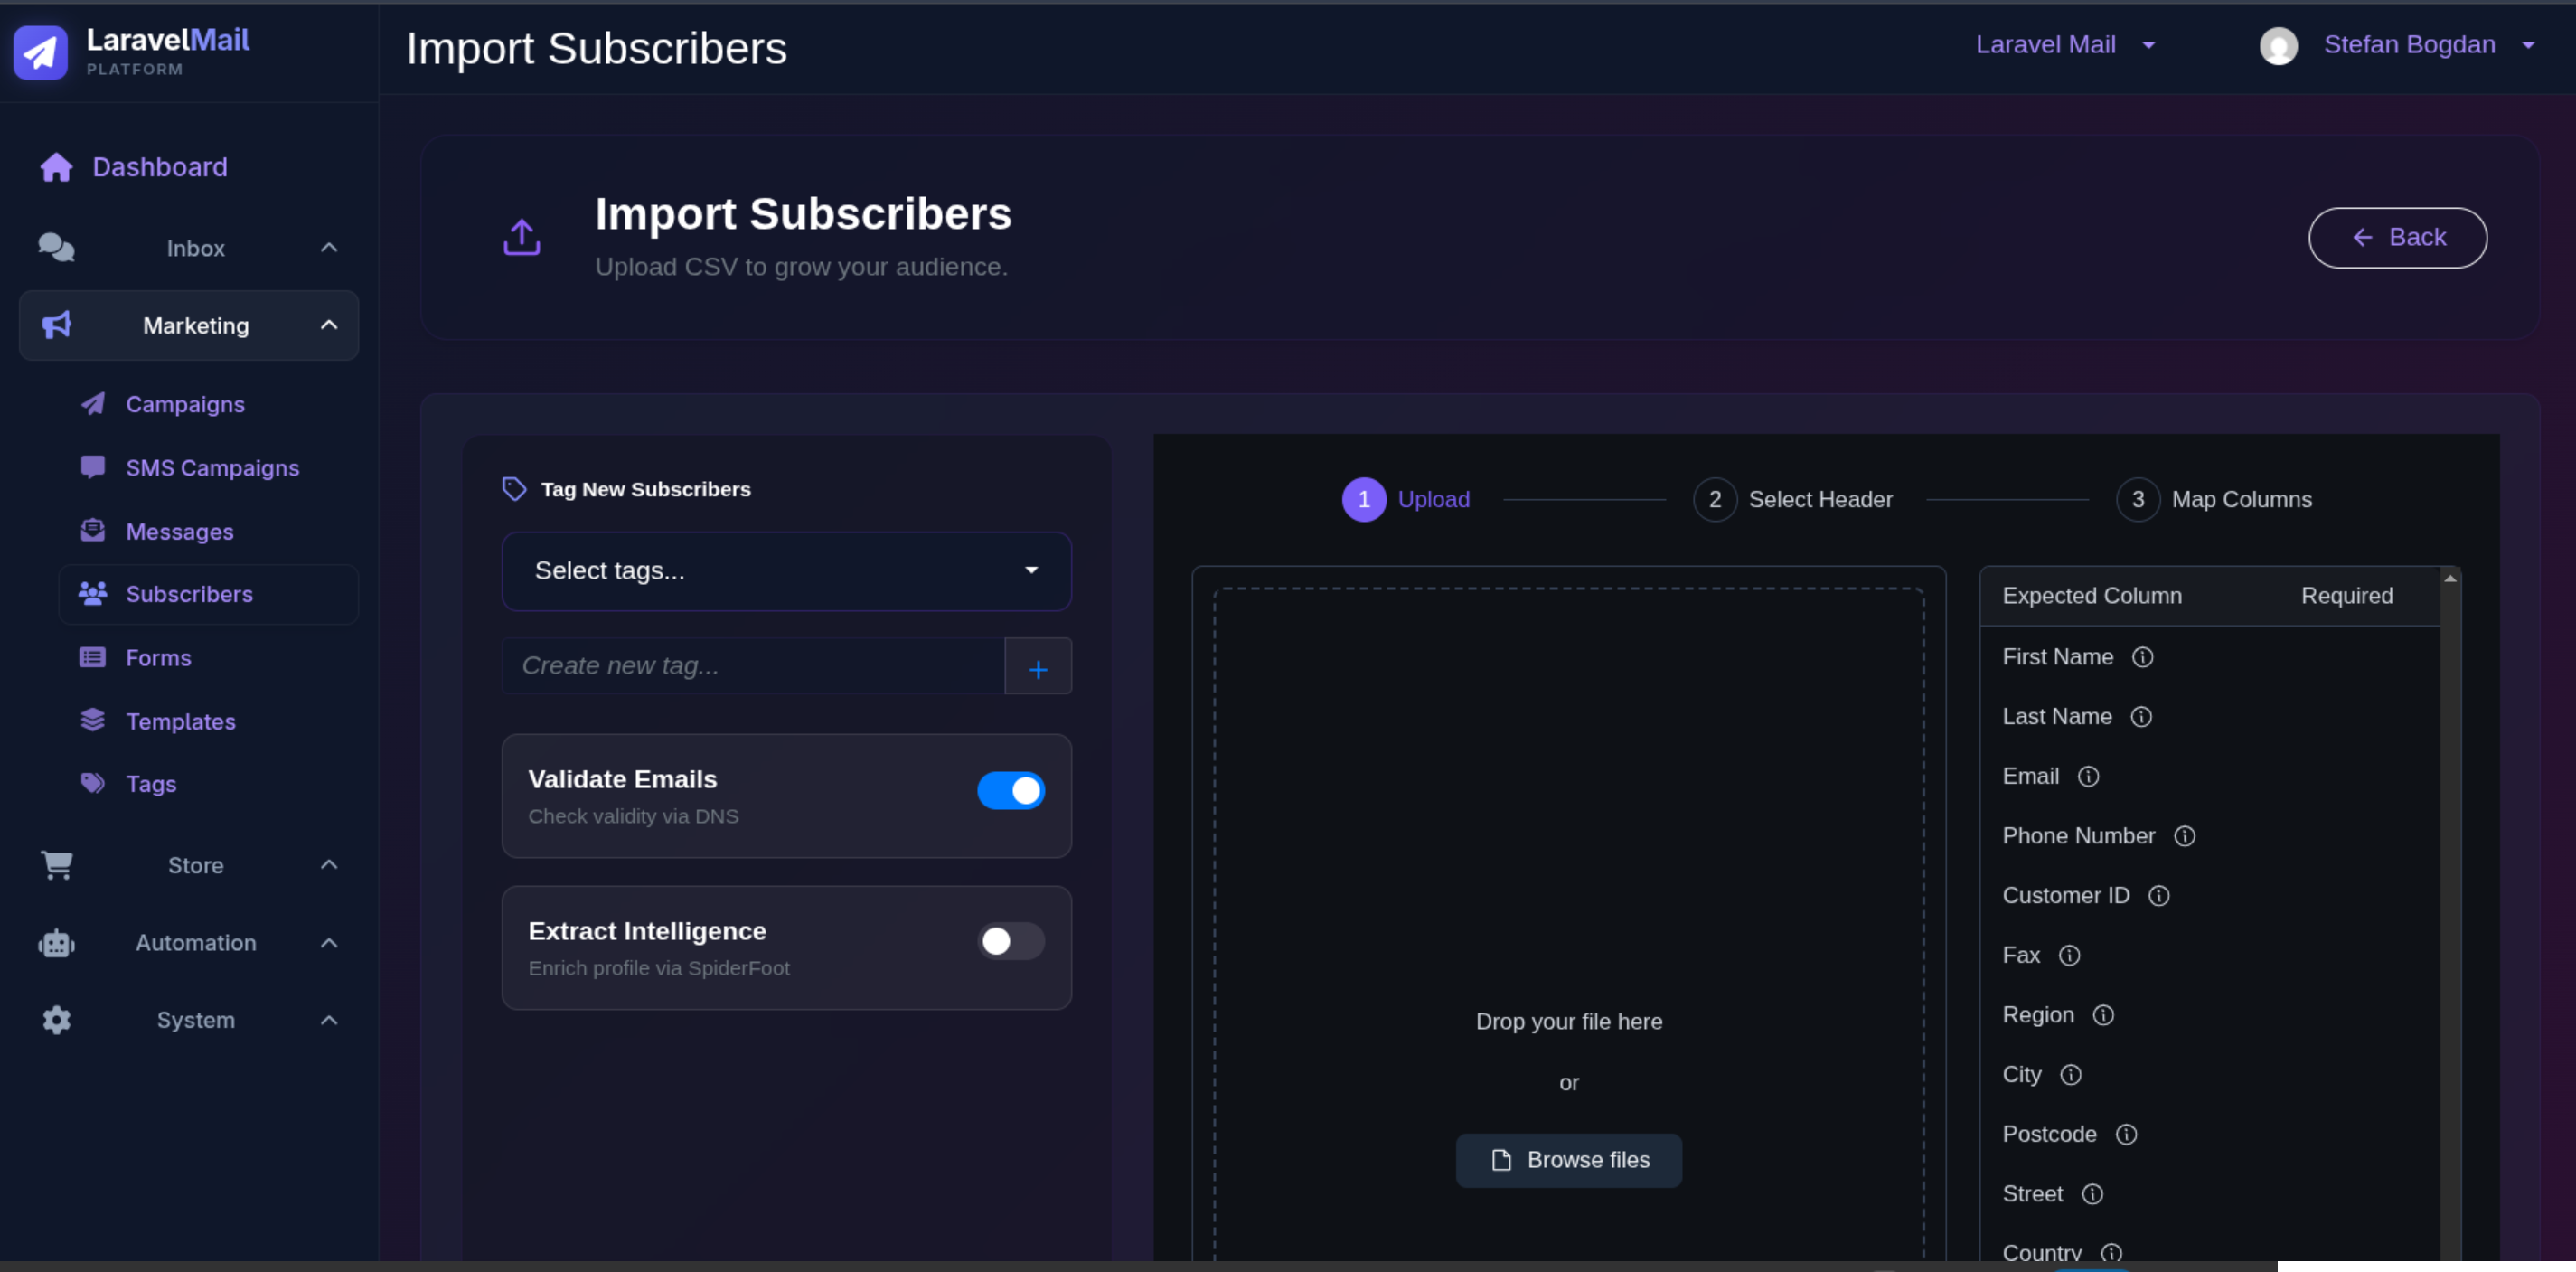2576x1272 pixels.
Task: Click the Back button
Action: [2397, 238]
